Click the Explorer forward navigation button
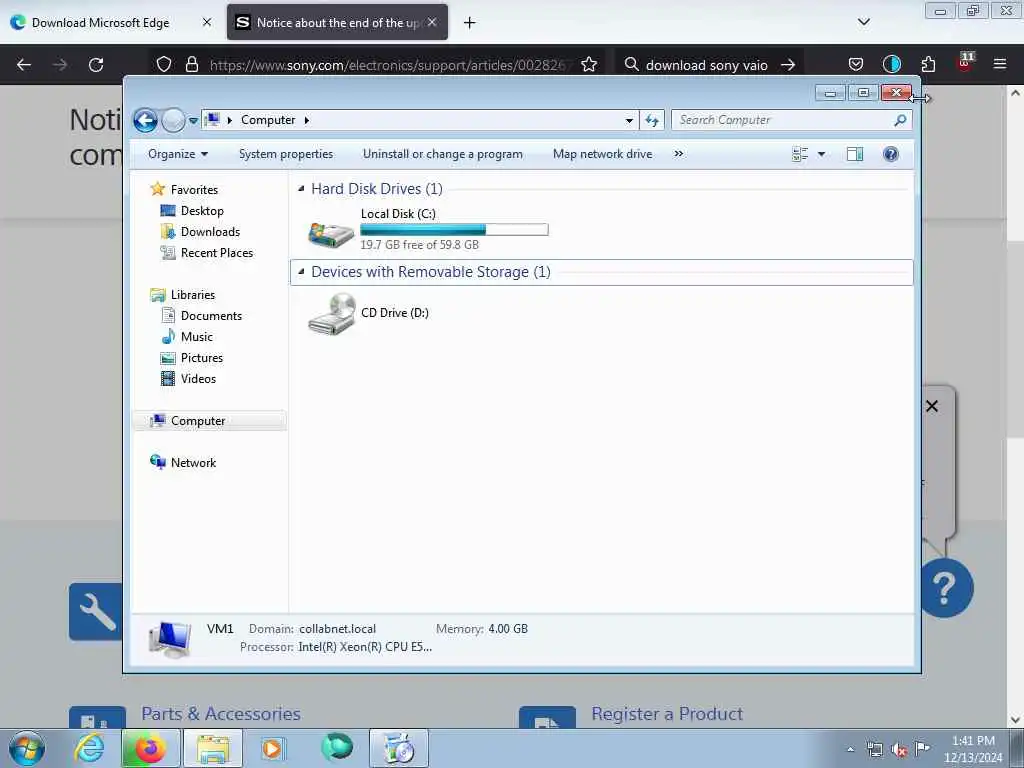 click(x=173, y=120)
